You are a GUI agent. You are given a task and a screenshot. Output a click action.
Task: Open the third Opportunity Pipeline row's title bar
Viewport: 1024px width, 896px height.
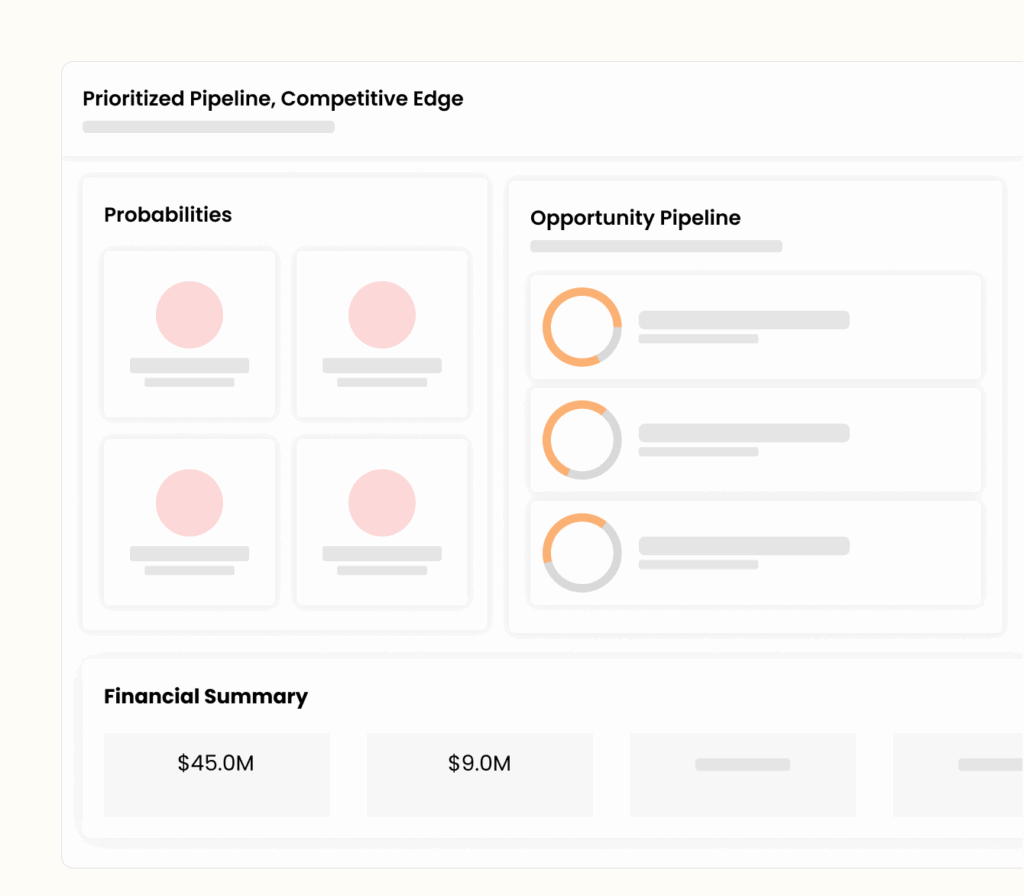(744, 546)
